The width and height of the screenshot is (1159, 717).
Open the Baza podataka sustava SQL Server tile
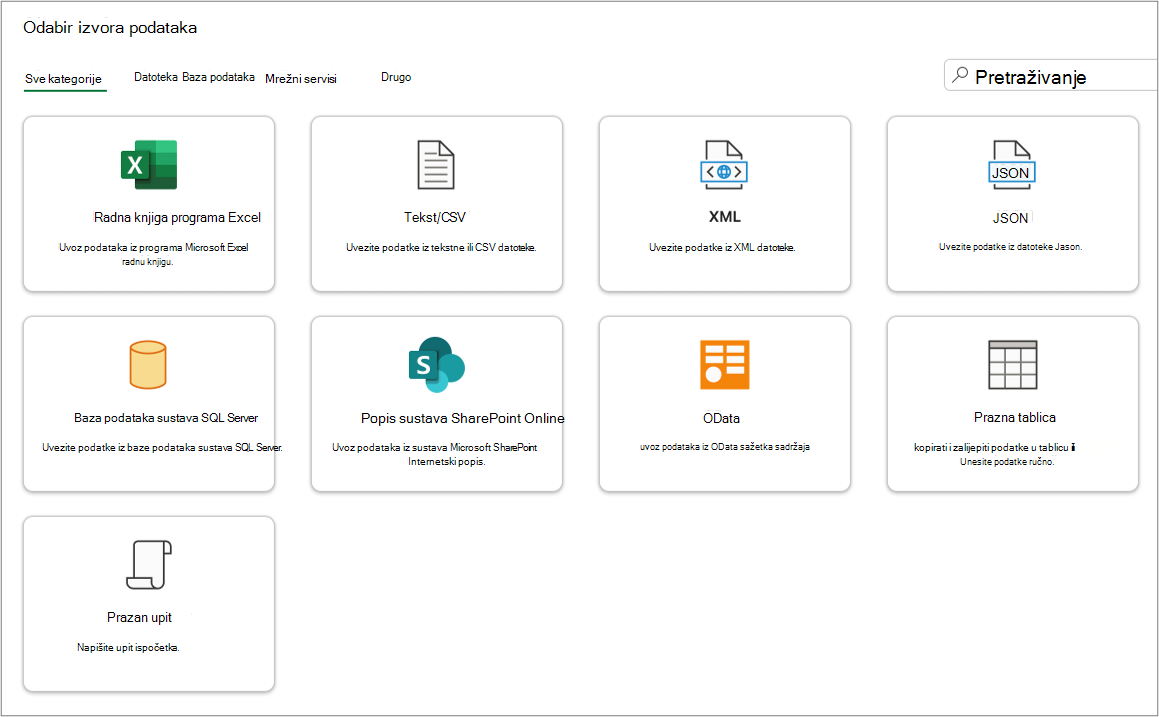[149, 404]
